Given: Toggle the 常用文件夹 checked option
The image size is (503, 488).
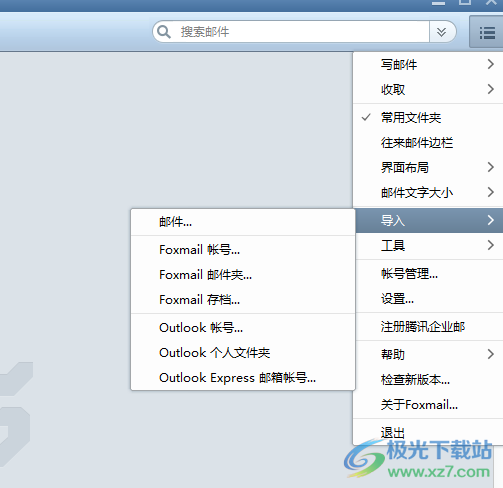Looking at the screenshot, I should tap(428, 117).
